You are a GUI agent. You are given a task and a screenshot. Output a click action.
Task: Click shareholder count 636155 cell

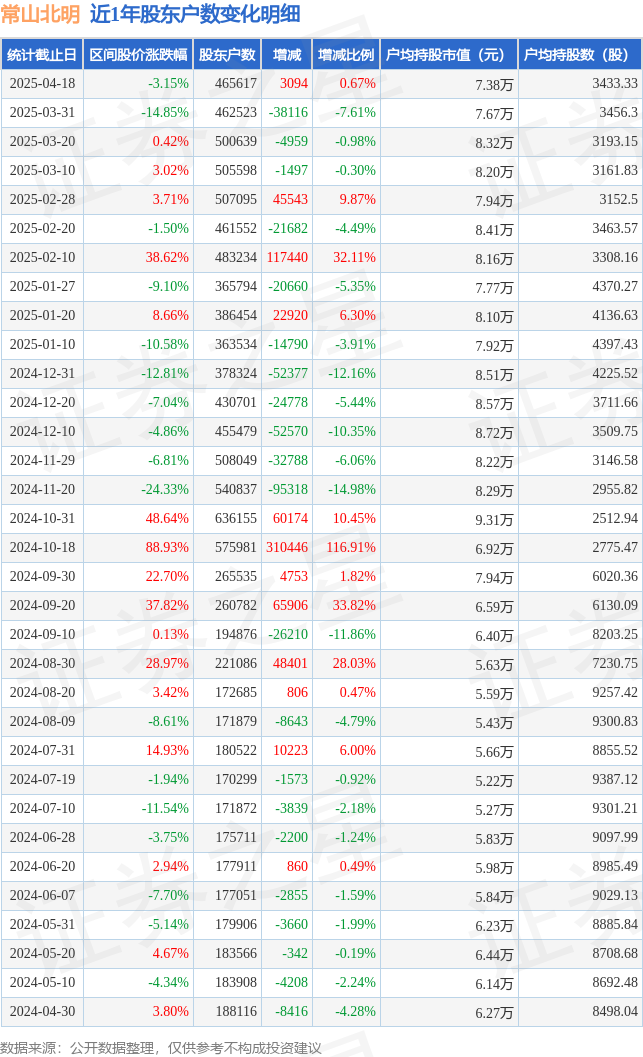coord(236,518)
